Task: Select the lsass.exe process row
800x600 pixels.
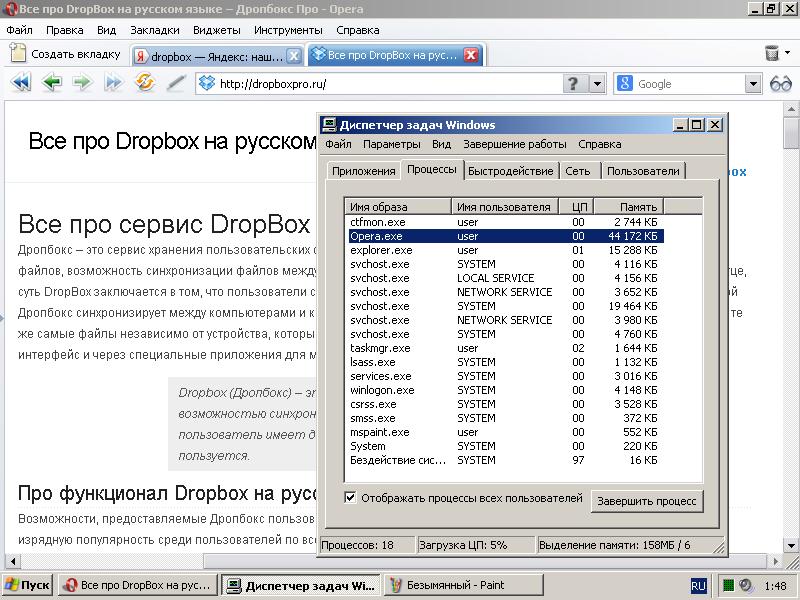Action: (x=506, y=362)
